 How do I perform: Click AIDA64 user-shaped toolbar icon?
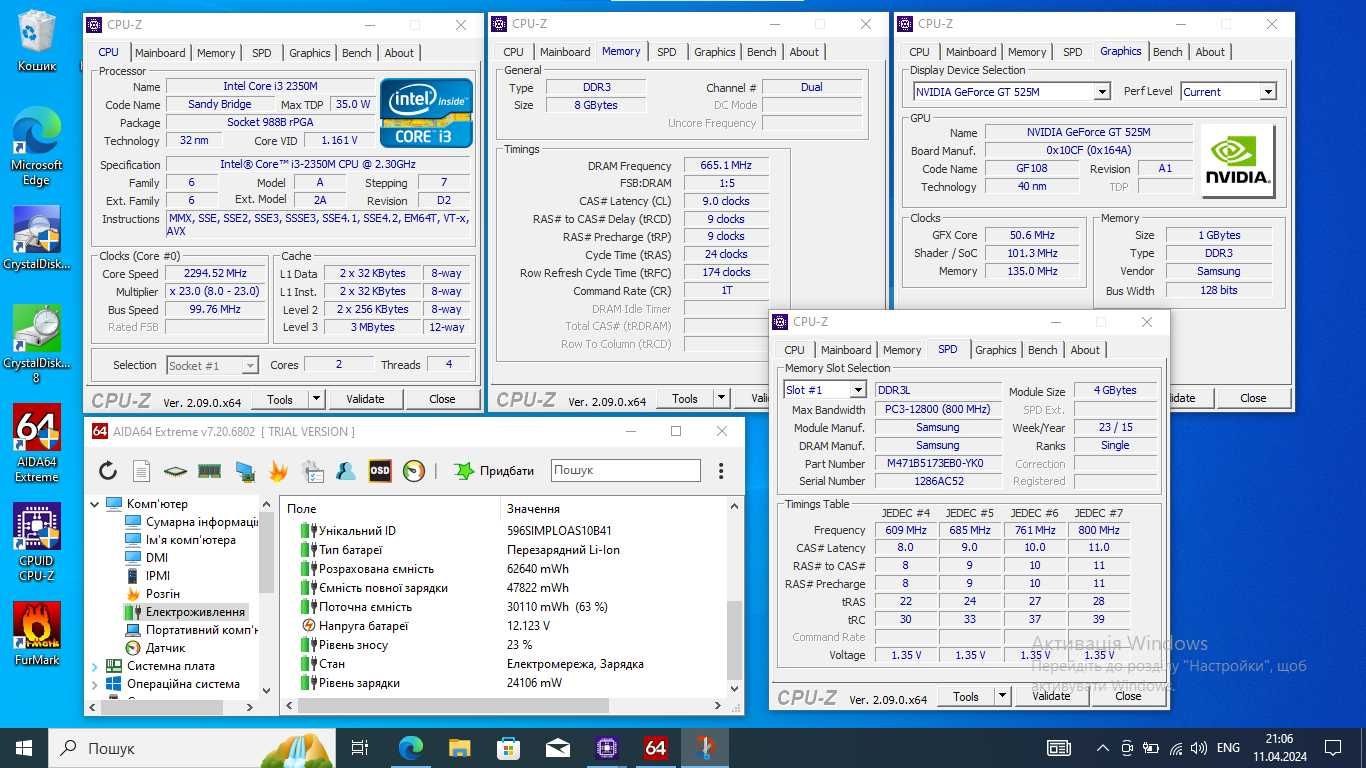click(346, 471)
